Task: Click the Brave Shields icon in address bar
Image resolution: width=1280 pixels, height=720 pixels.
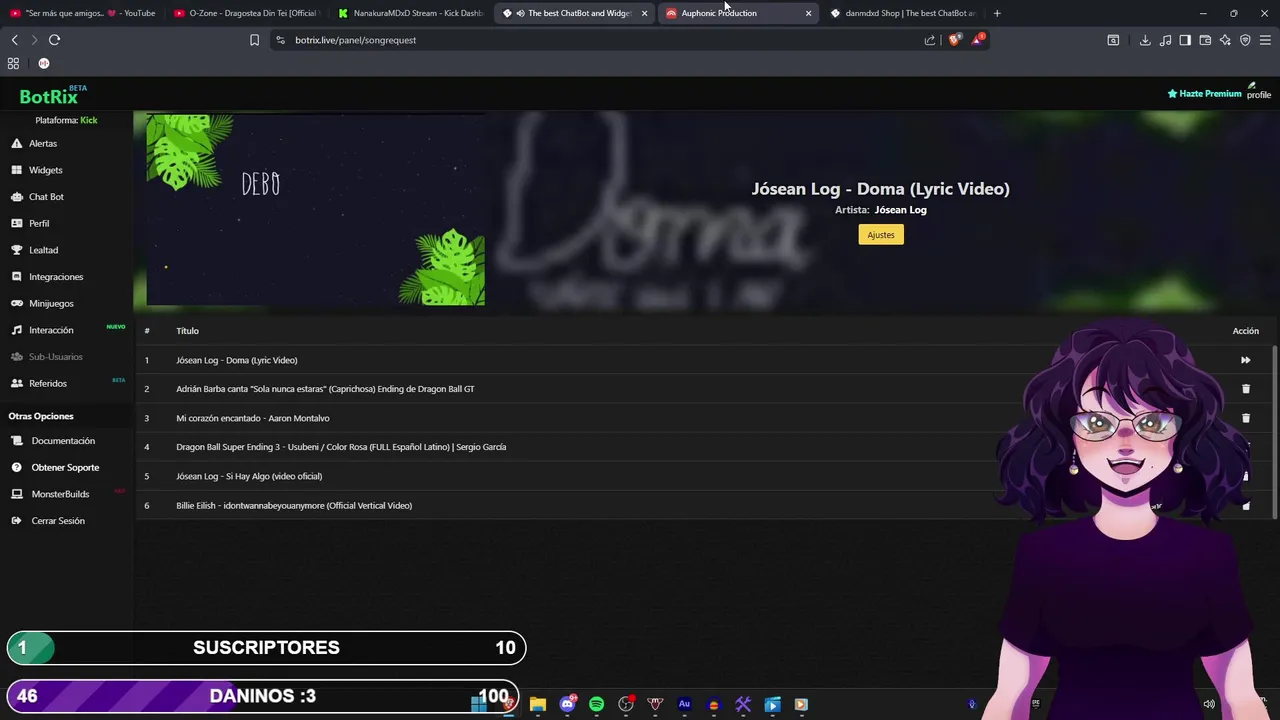Action: (x=954, y=40)
